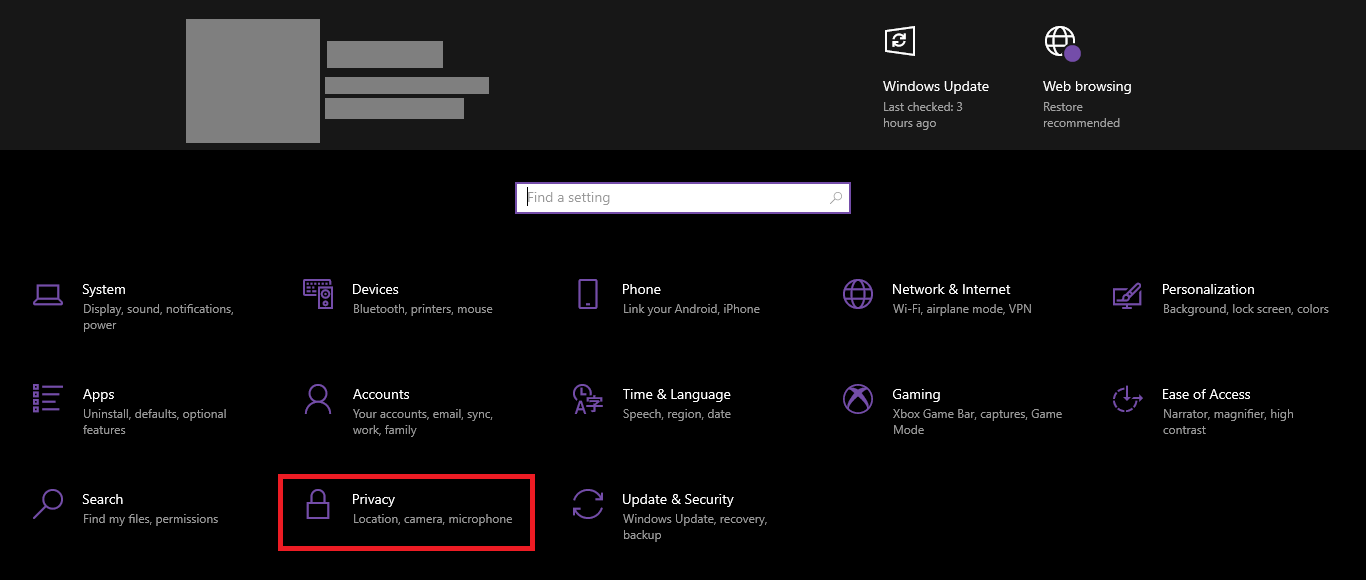The height and width of the screenshot is (580, 1366).
Task: Select the Privacy category title
Action: pyautogui.click(x=373, y=499)
